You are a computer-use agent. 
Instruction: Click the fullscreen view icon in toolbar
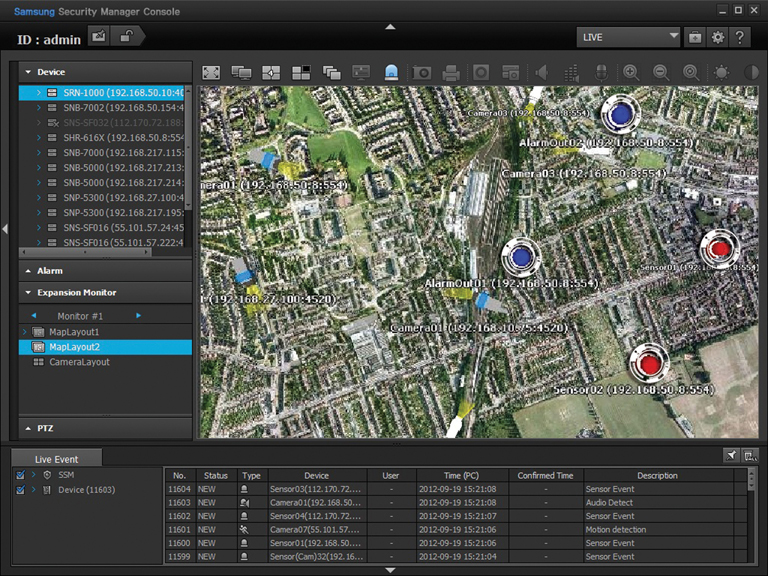click(211, 73)
